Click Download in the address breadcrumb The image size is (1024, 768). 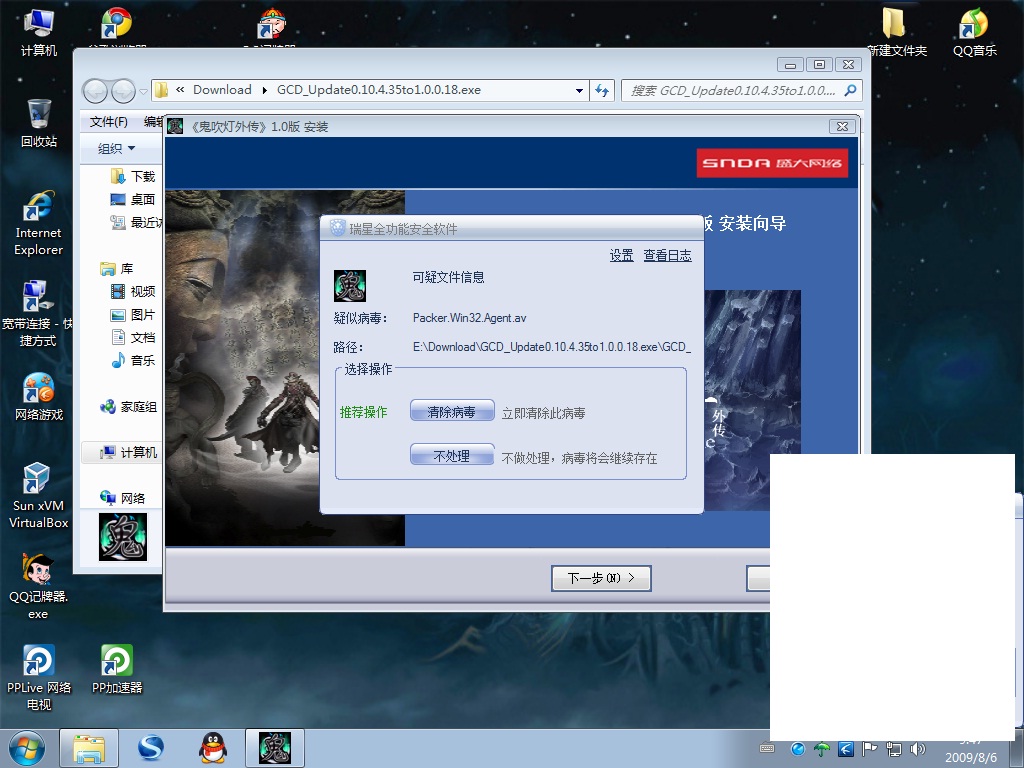click(x=222, y=90)
